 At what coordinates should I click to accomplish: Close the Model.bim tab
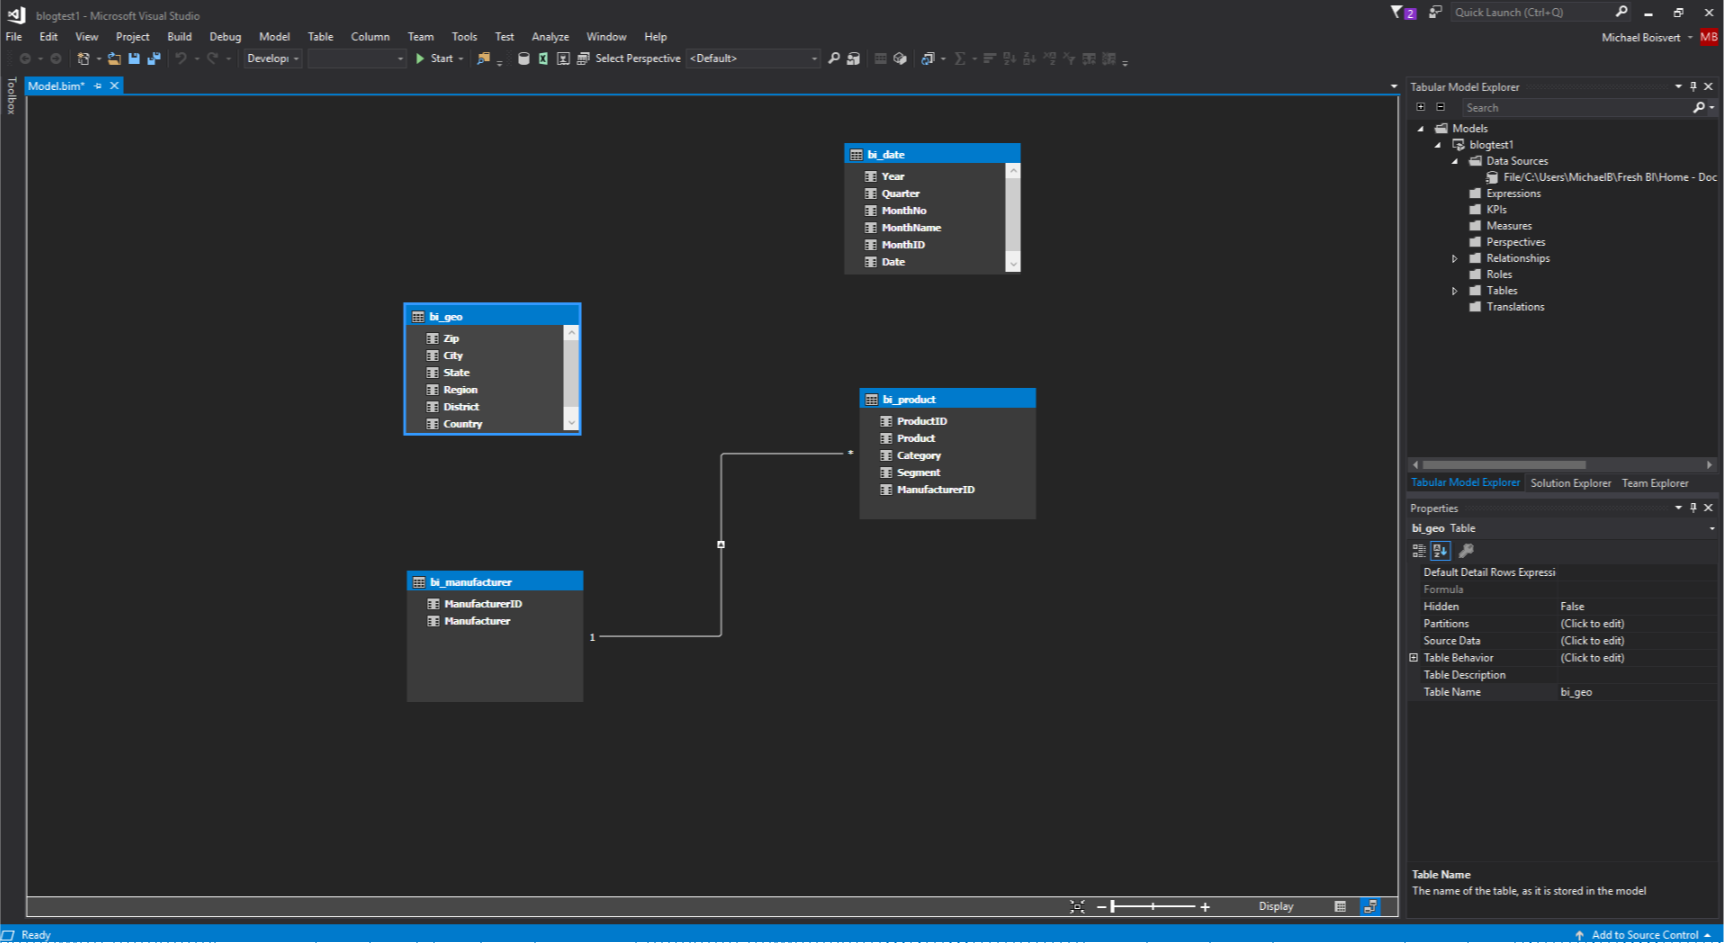click(x=115, y=86)
